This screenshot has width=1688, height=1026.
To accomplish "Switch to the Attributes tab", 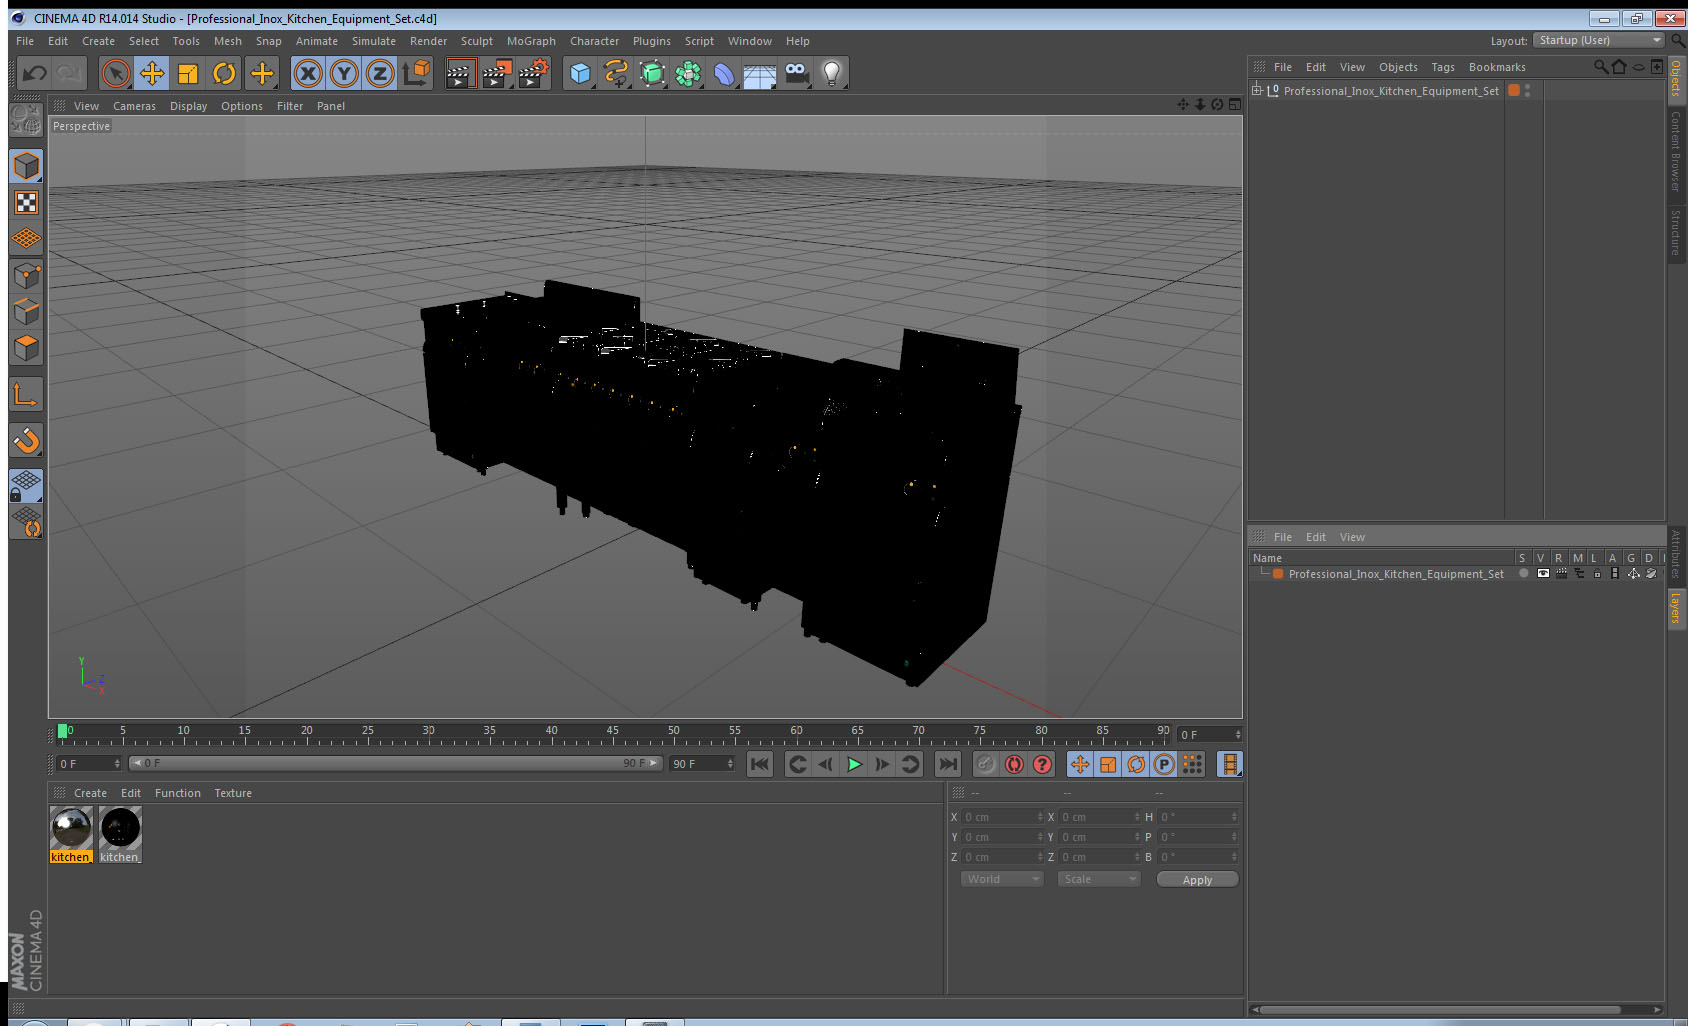I will 1676,554.
